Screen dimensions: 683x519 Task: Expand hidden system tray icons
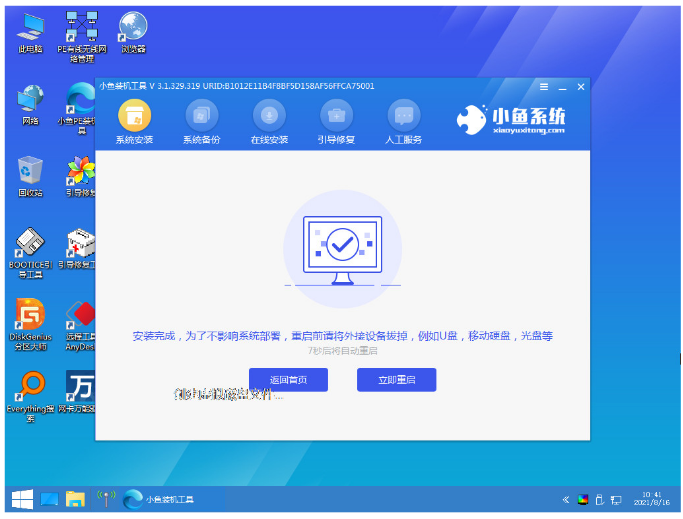coord(565,500)
